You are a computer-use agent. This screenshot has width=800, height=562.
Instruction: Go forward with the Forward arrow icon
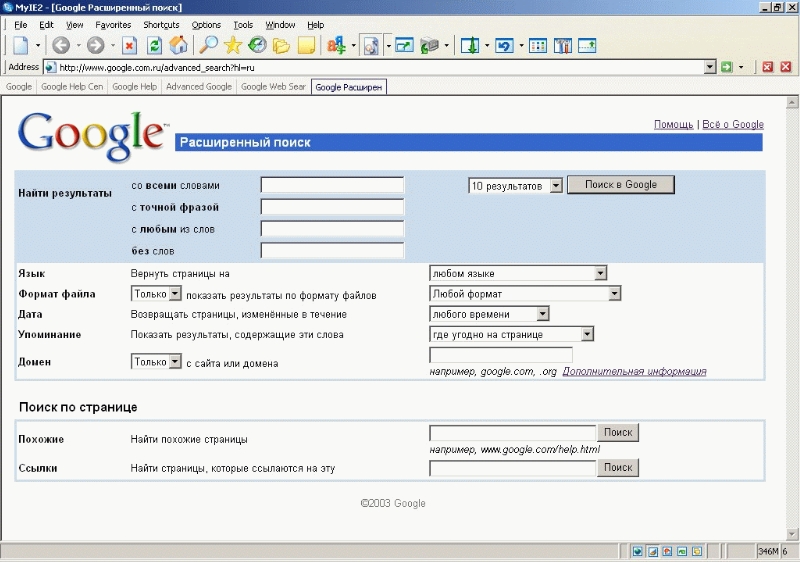coord(95,45)
